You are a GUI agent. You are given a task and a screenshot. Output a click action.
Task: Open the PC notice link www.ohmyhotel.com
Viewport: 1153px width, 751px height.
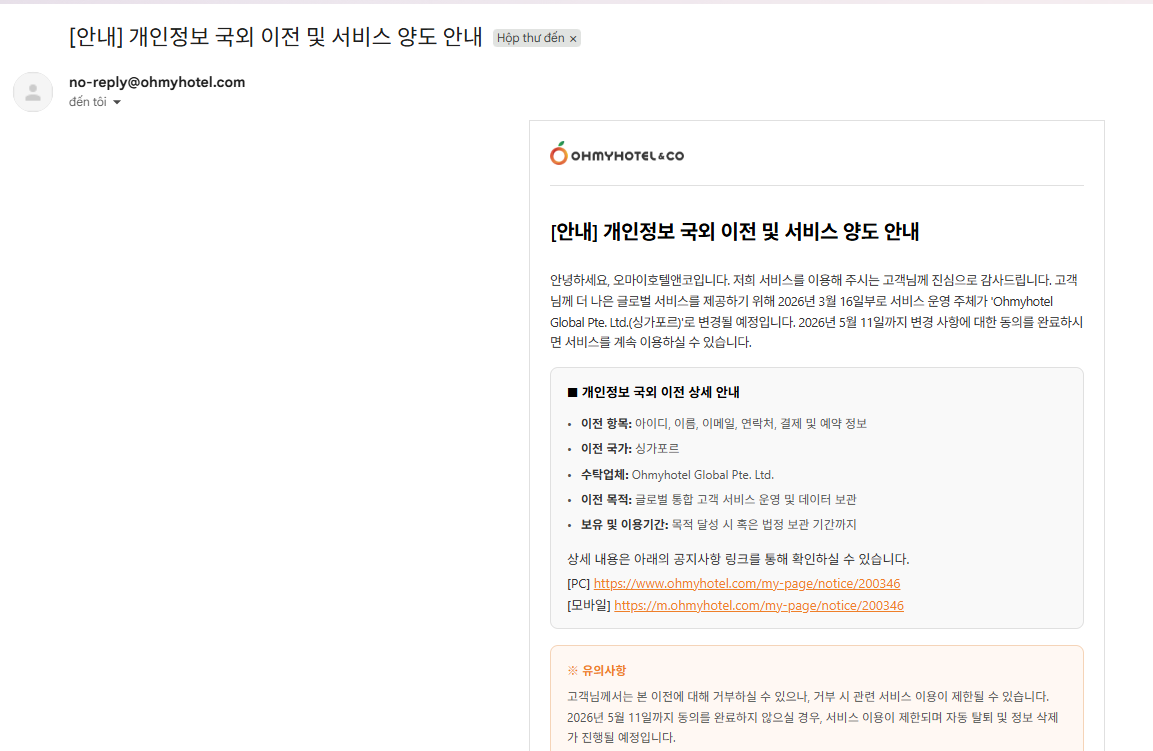point(746,583)
